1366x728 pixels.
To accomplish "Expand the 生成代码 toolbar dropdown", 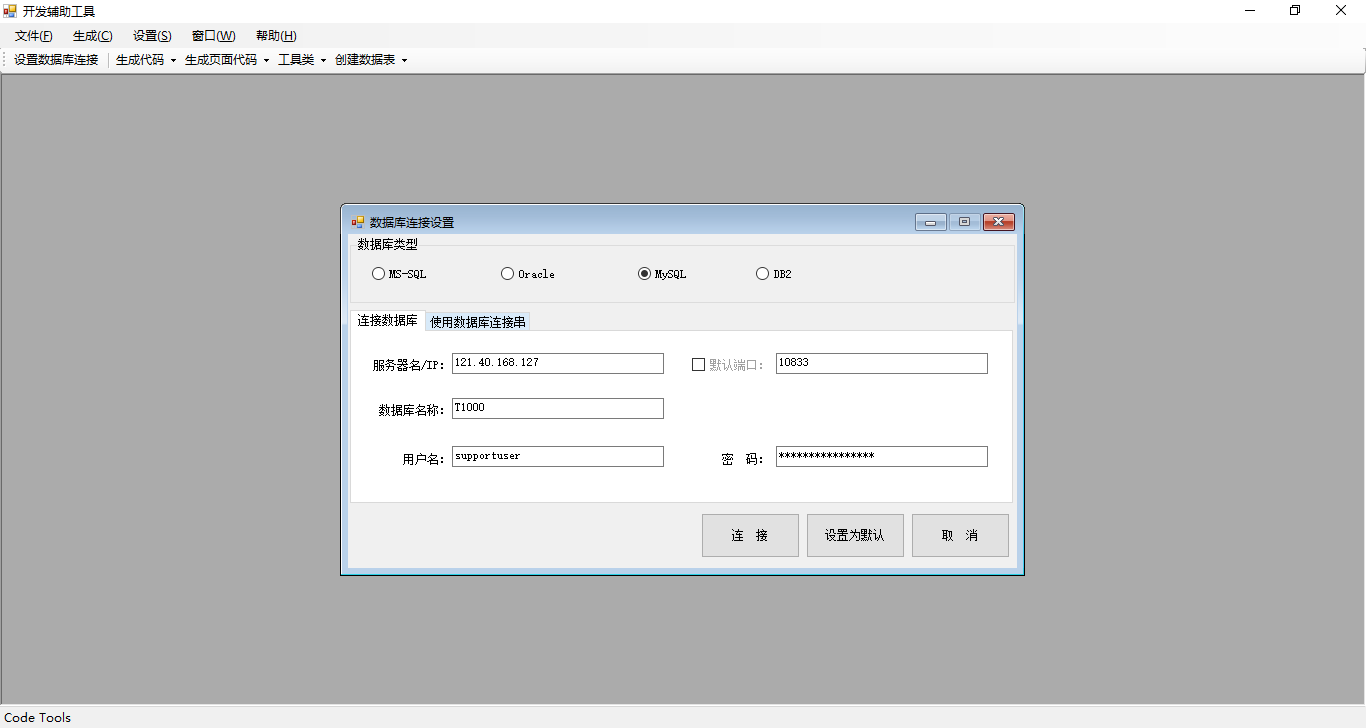I will [173, 60].
